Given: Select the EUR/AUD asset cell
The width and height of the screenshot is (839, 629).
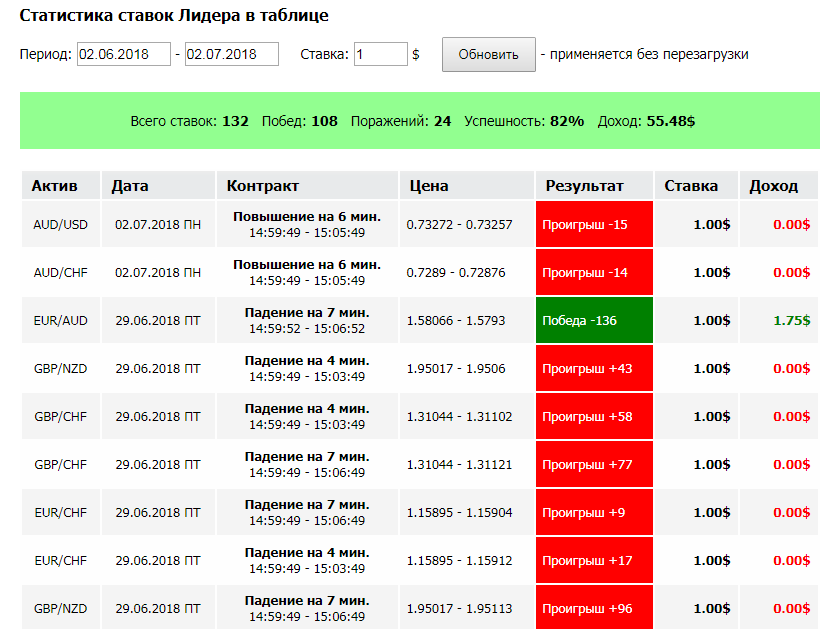Looking at the screenshot, I should (61, 321).
